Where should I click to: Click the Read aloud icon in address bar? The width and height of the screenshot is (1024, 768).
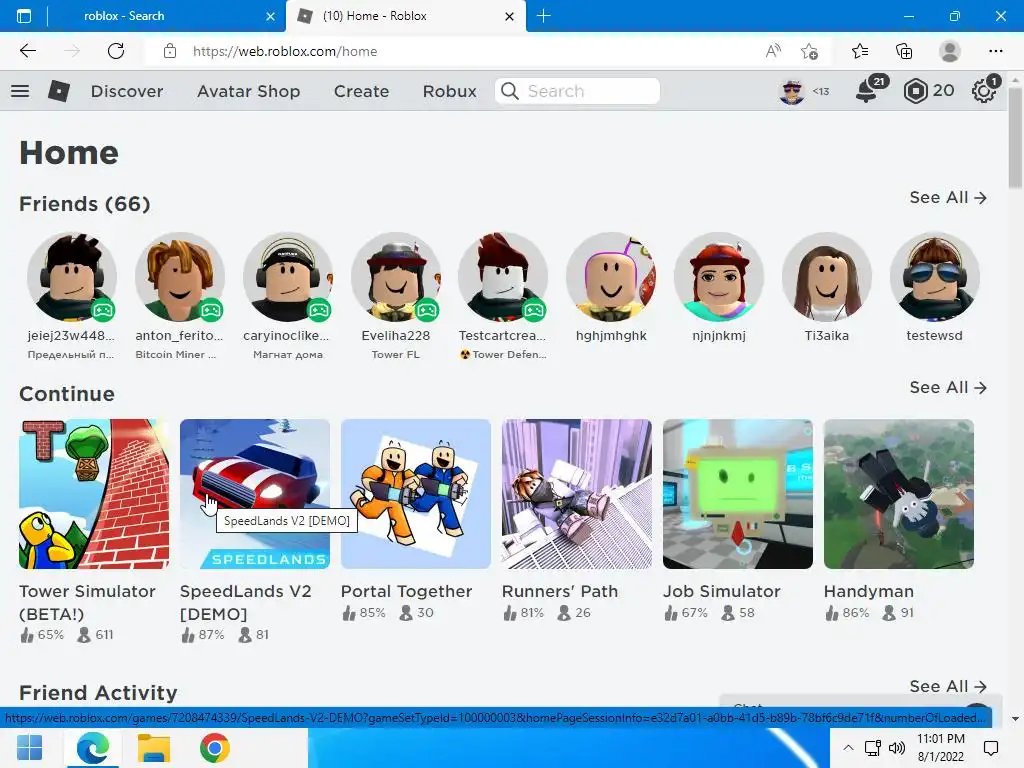pos(773,51)
